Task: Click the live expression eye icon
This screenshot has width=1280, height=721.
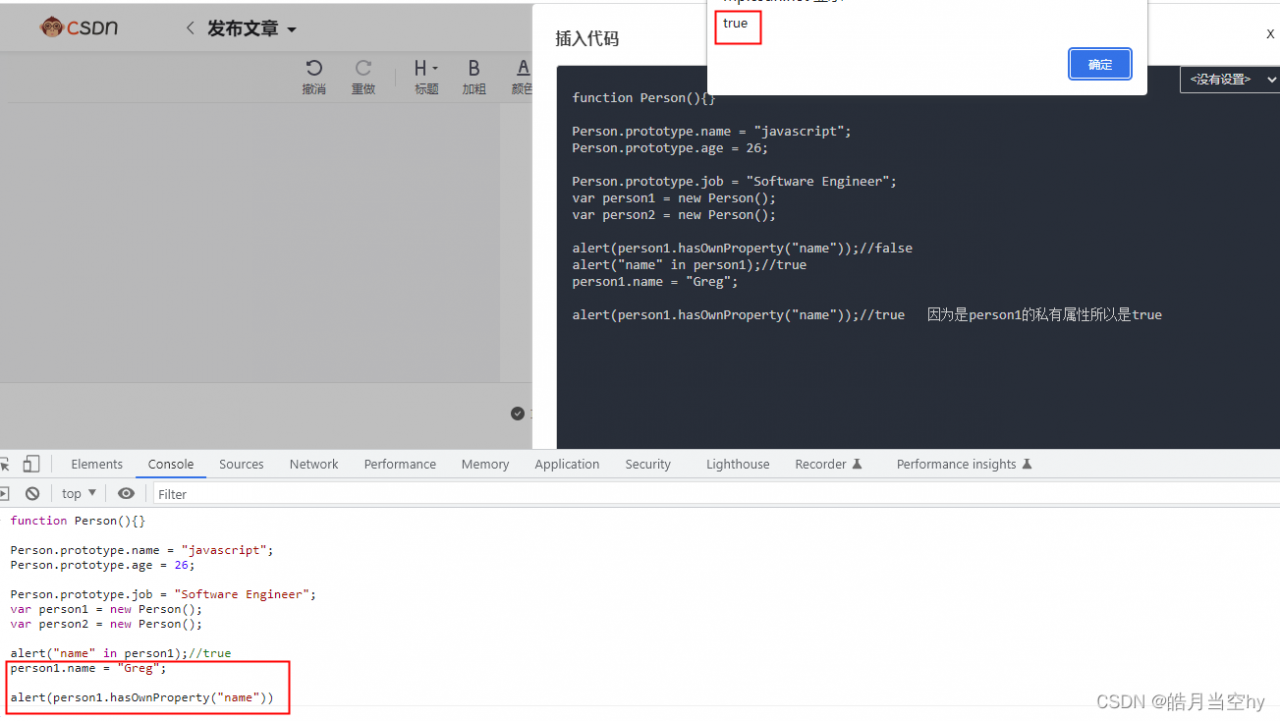Action: [126, 493]
